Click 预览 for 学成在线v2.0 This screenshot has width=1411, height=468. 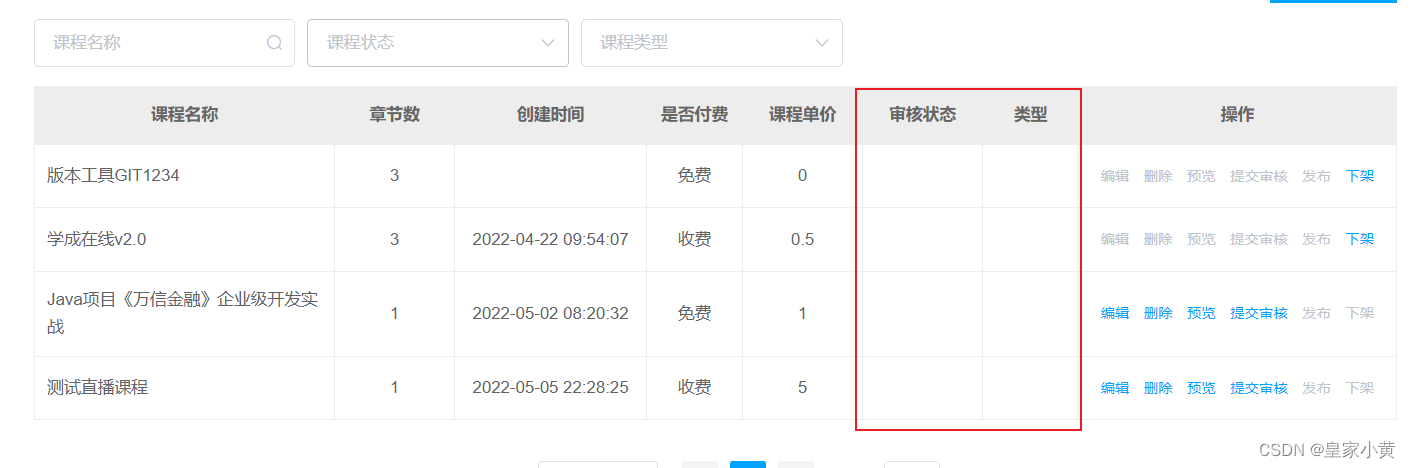tap(1201, 239)
